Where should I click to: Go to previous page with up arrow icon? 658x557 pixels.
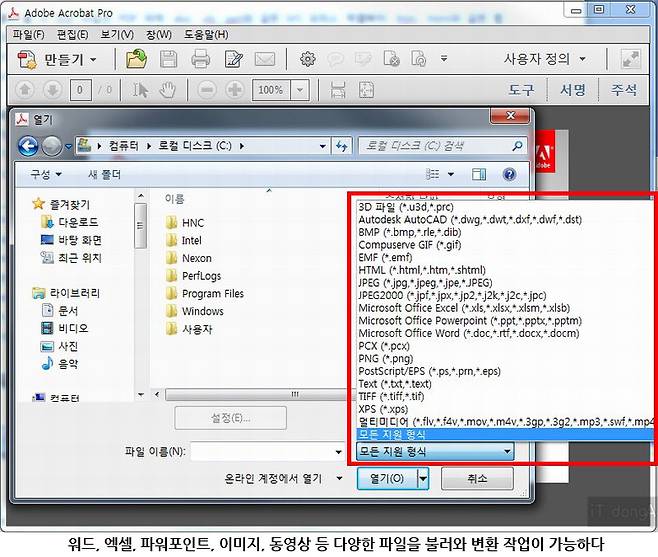(x=25, y=89)
